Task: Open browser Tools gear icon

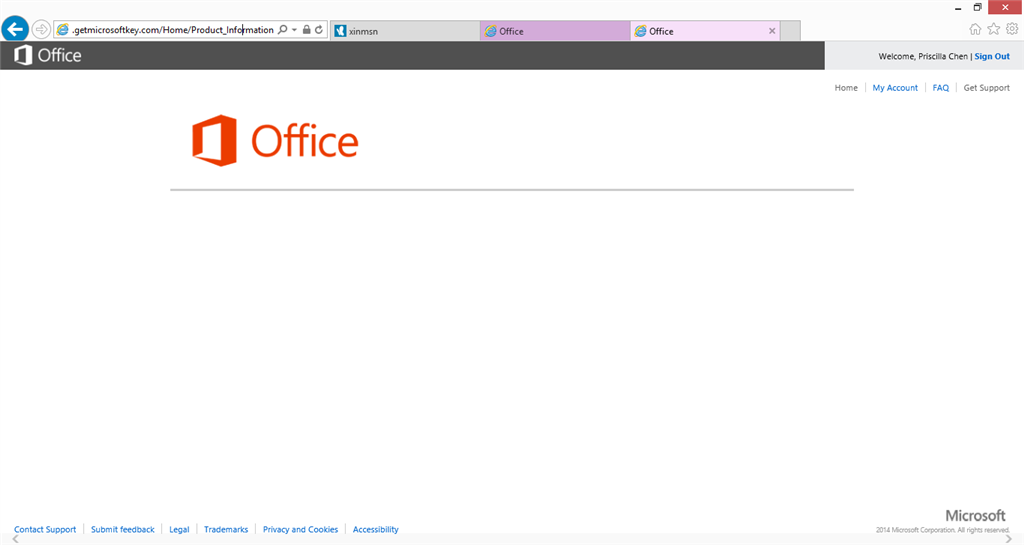Action: click(x=1012, y=29)
